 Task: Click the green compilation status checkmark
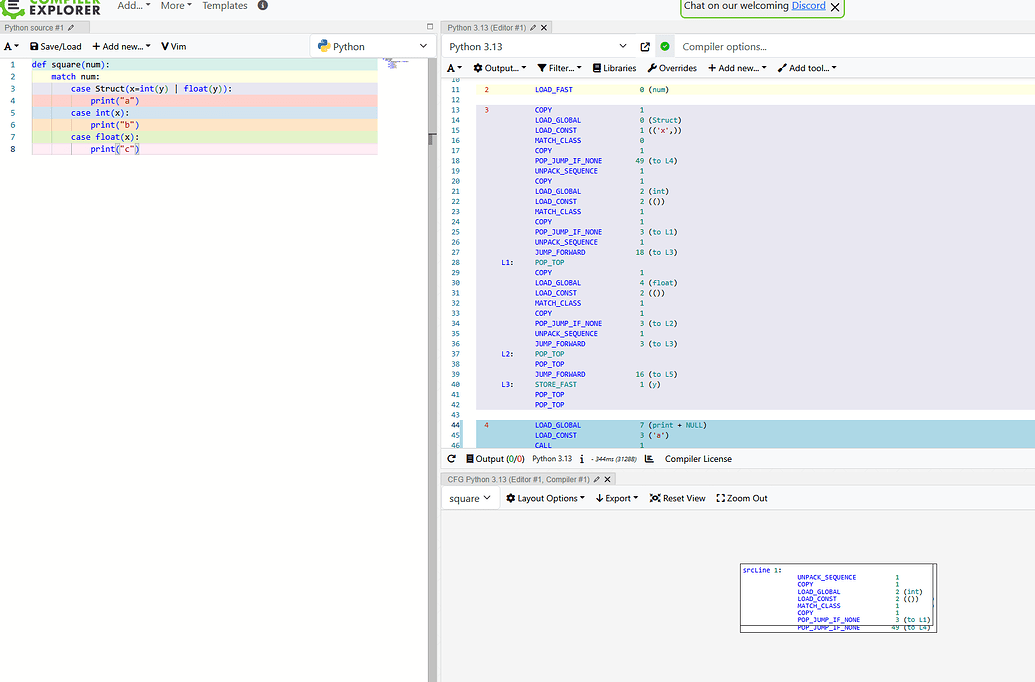click(666, 46)
